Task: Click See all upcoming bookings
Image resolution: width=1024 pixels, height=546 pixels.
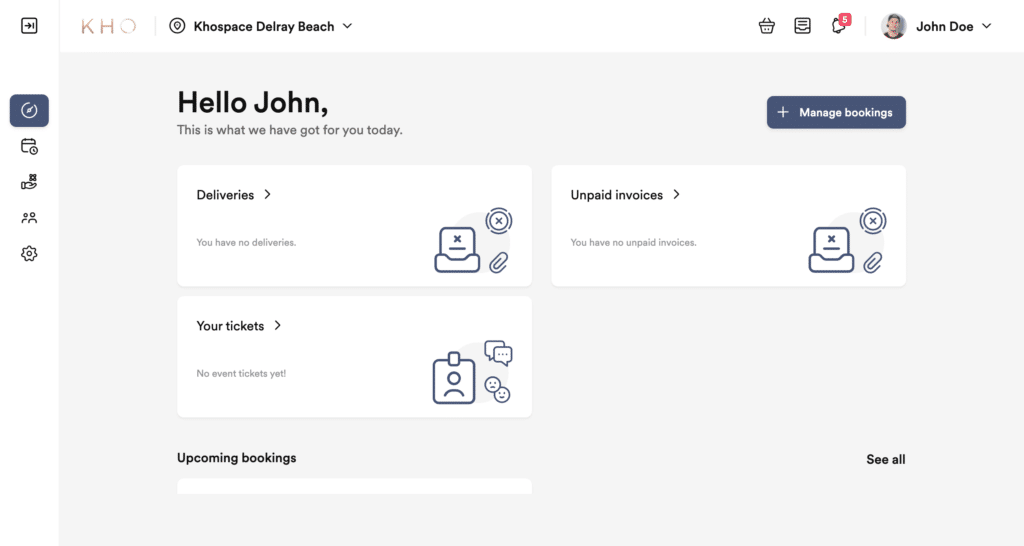Action: 886,459
